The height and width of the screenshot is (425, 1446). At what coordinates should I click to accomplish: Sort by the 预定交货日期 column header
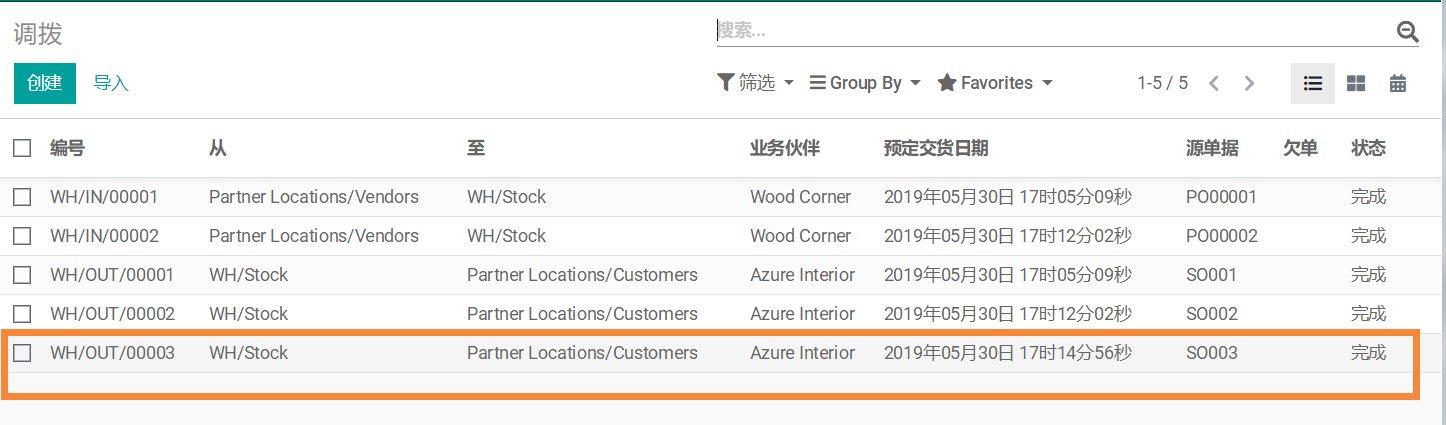coord(936,148)
